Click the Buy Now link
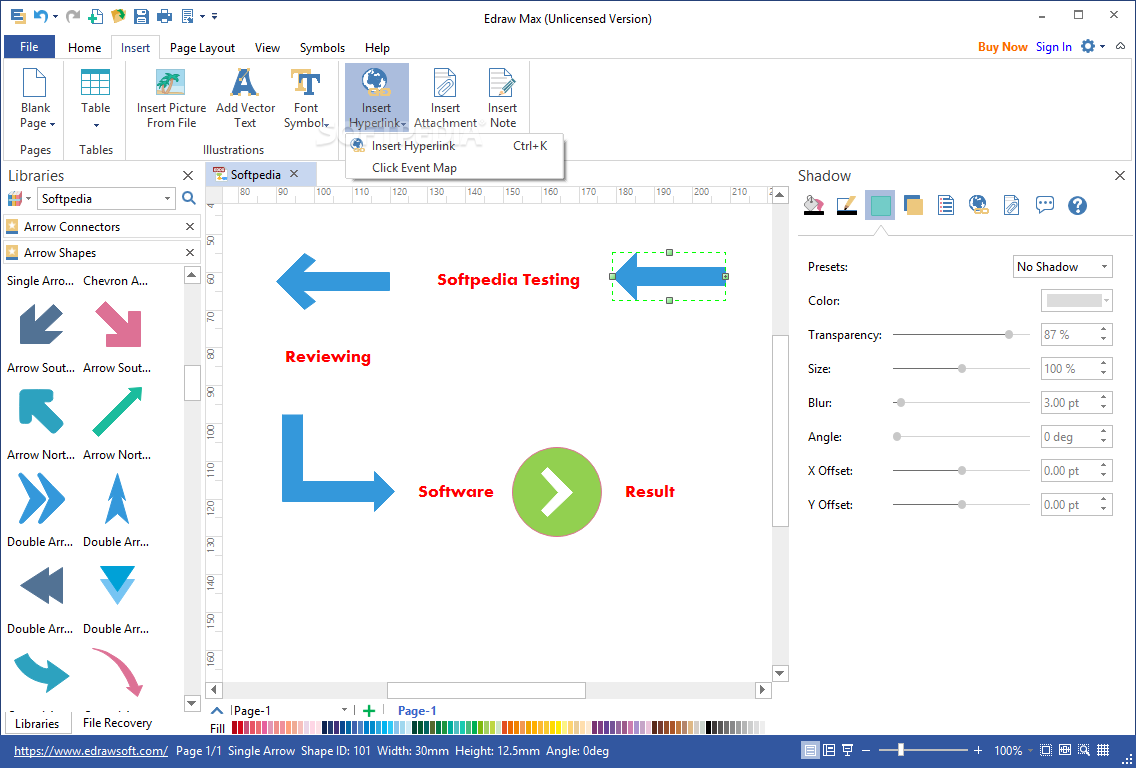This screenshot has height=768, width=1136. 1003,46
